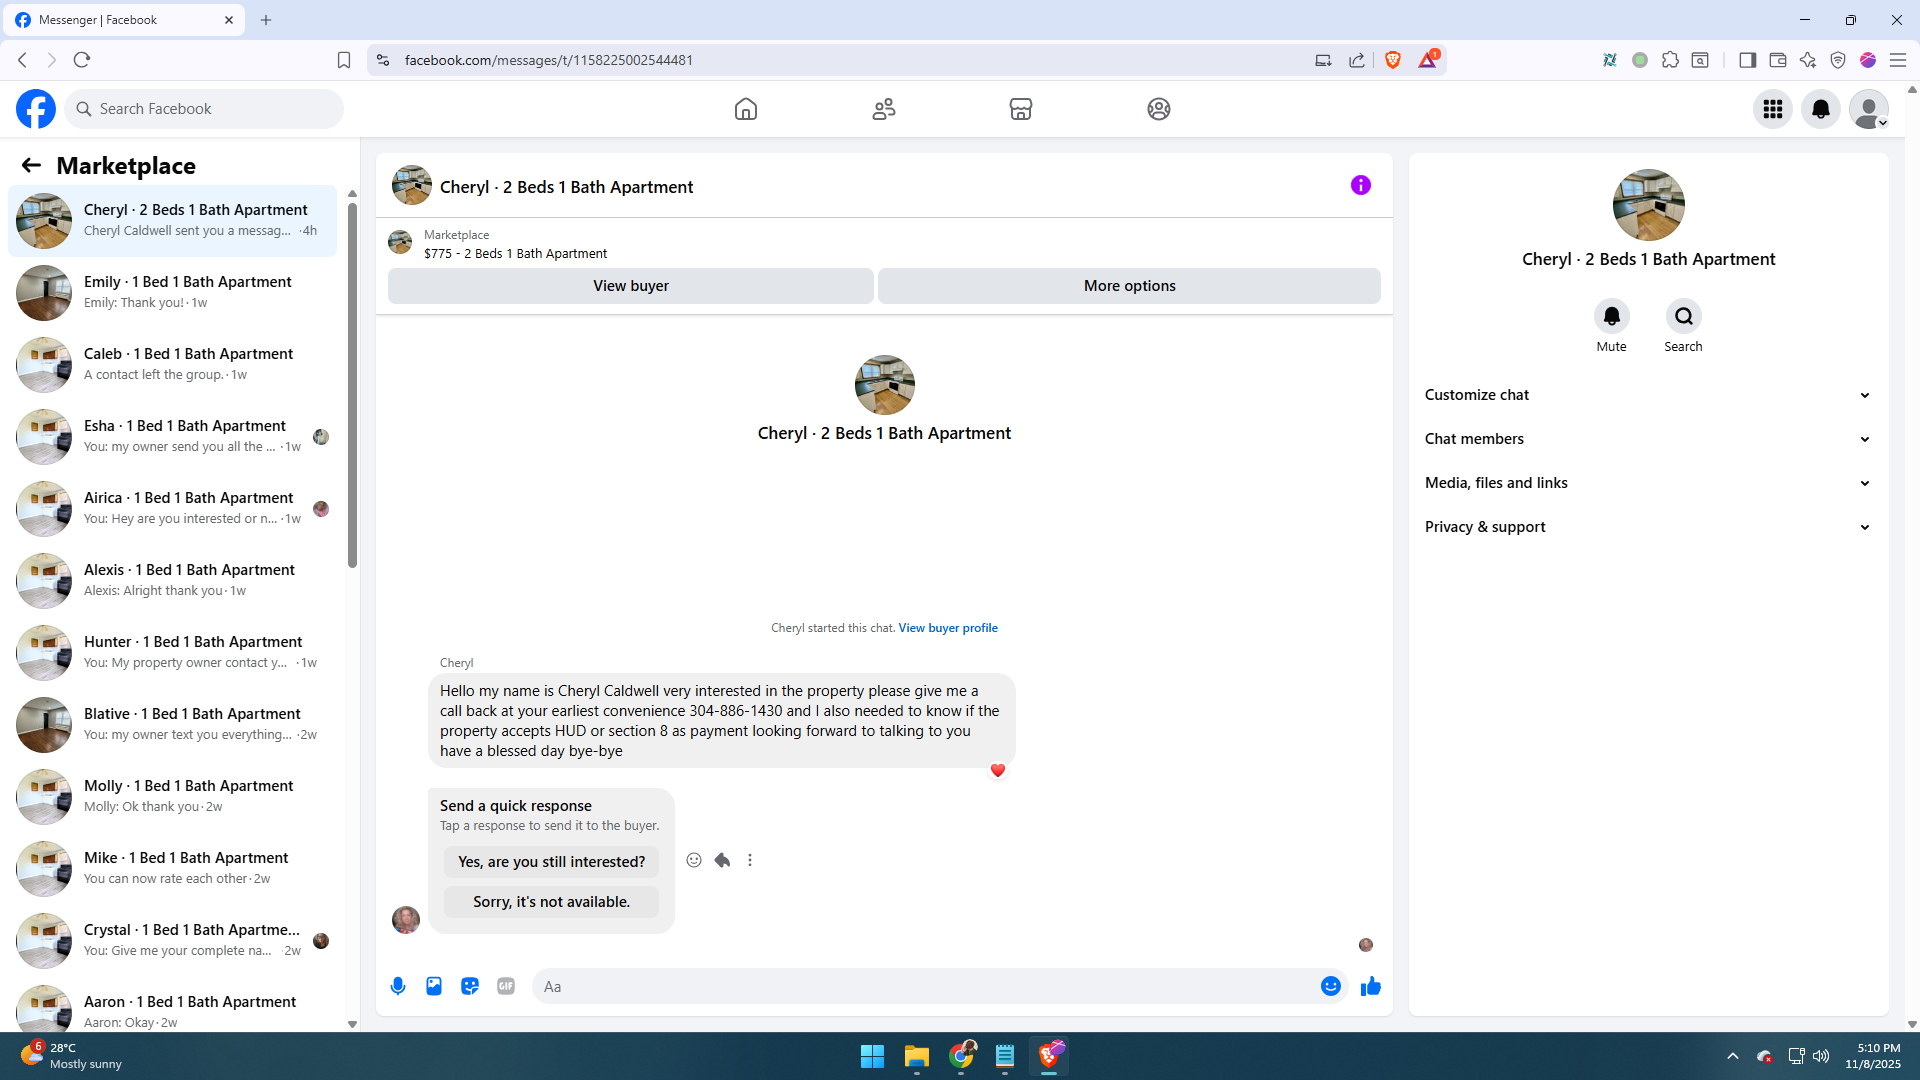The width and height of the screenshot is (1920, 1080).
Task: Open the GIF picker icon
Action: coord(506,986)
